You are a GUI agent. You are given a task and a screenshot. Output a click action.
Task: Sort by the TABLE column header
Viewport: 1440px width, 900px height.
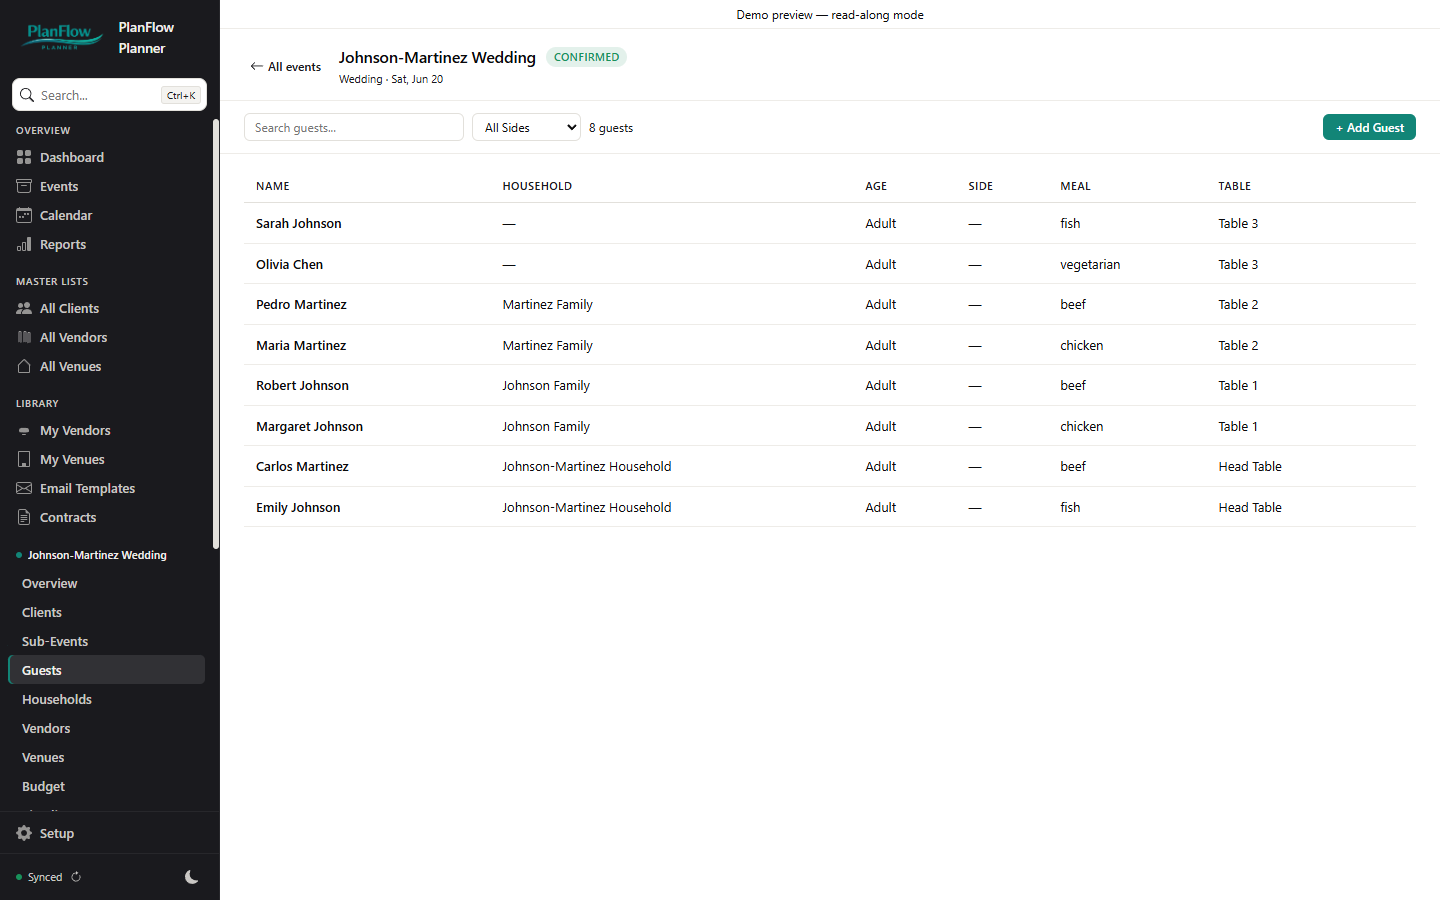1234,186
